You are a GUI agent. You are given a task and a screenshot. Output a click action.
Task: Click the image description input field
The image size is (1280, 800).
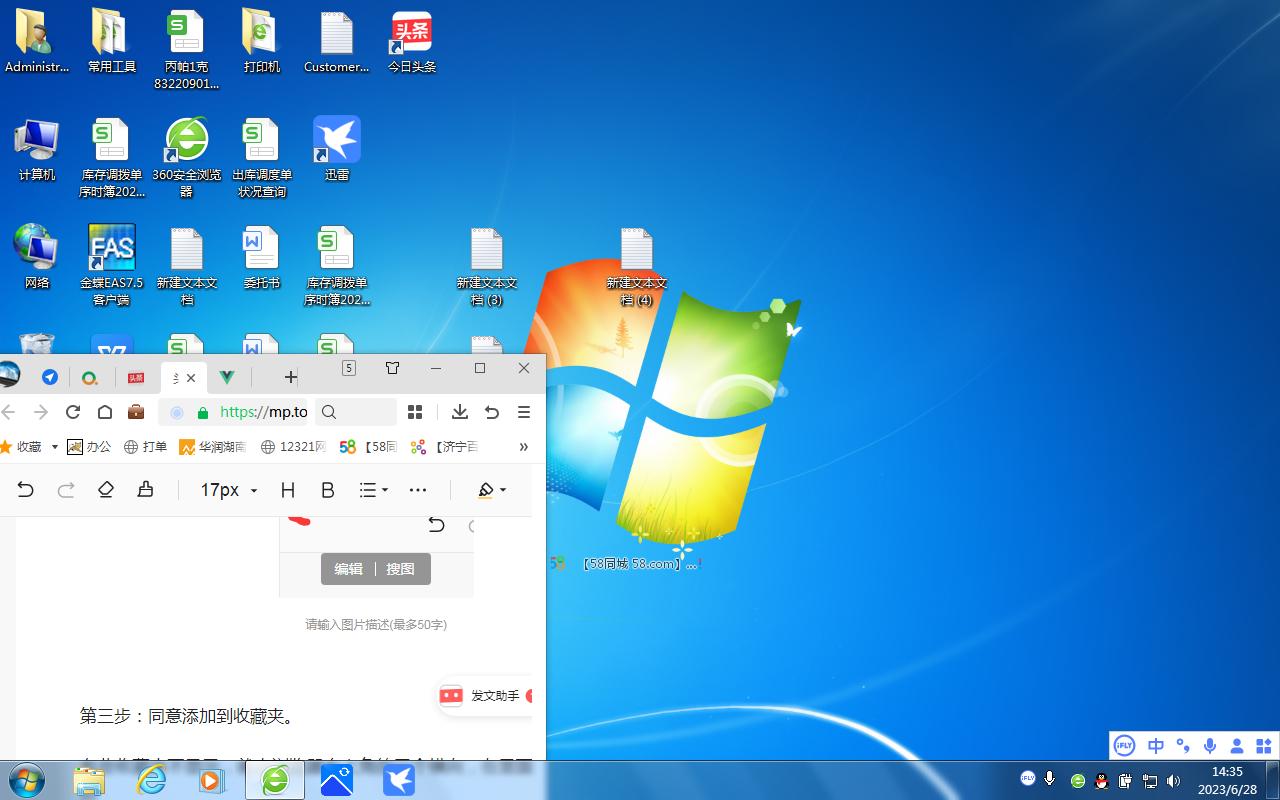(376, 624)
